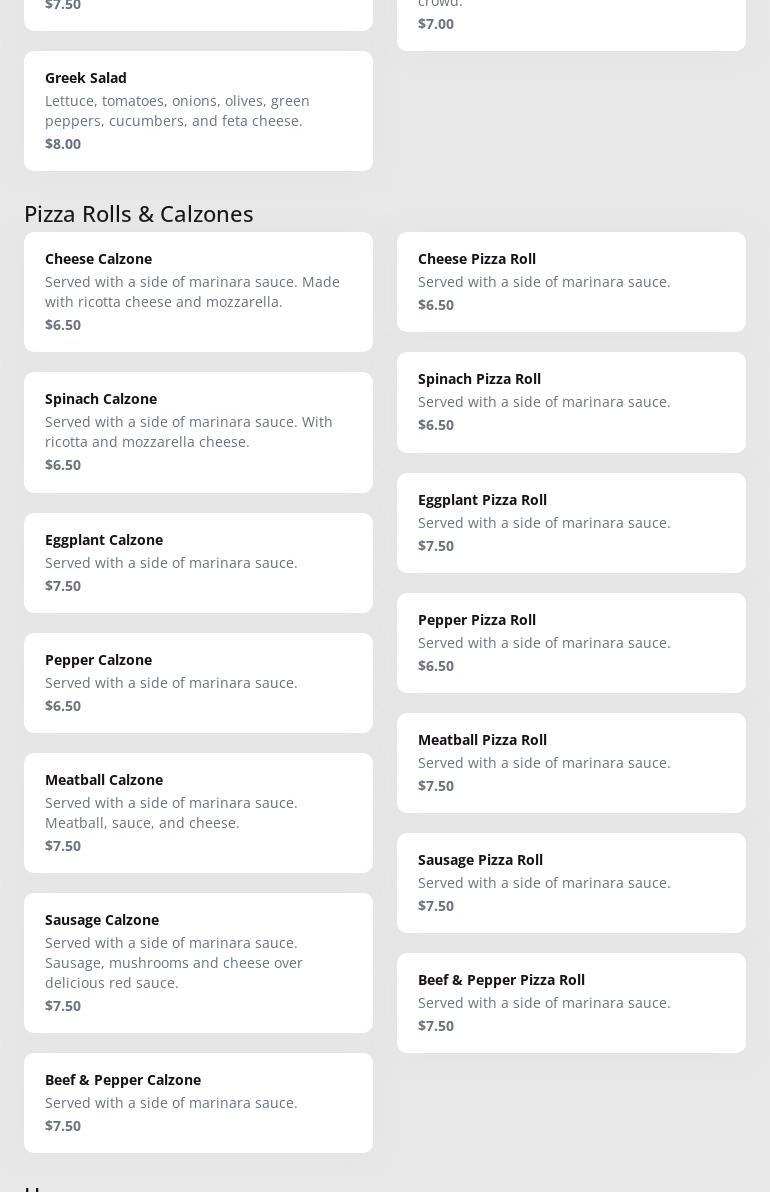Click the Sausage Calzone description text
This screenshot has height=1192, width=770.
click(x=174, y=963)
